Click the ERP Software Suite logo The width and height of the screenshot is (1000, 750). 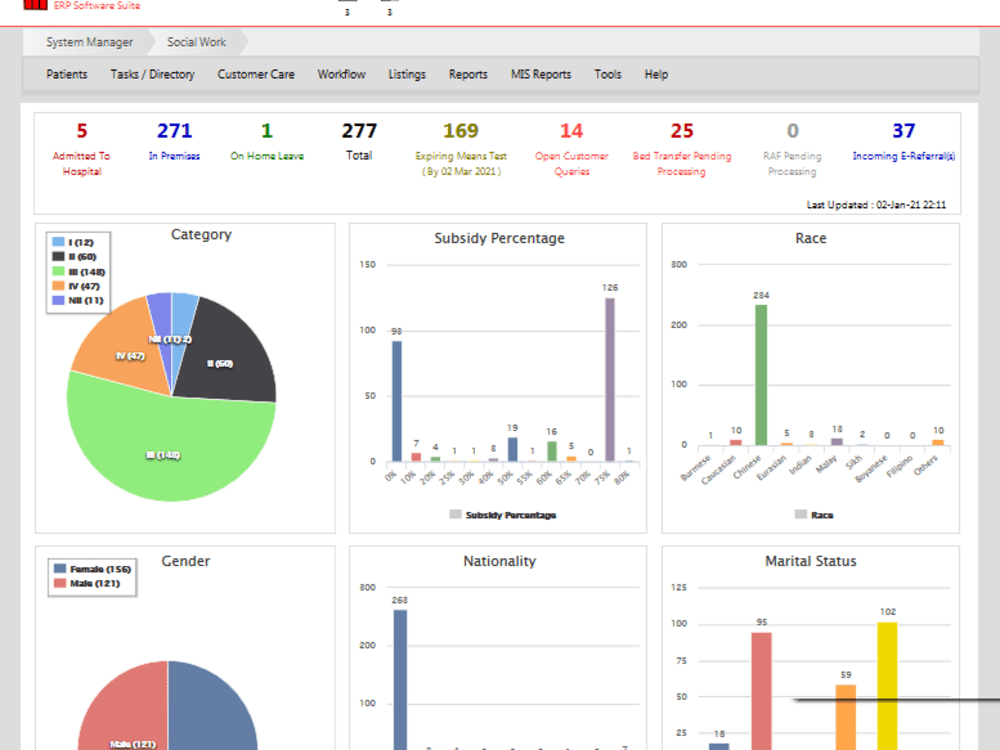pyautogui.click(x=82, y=5)
